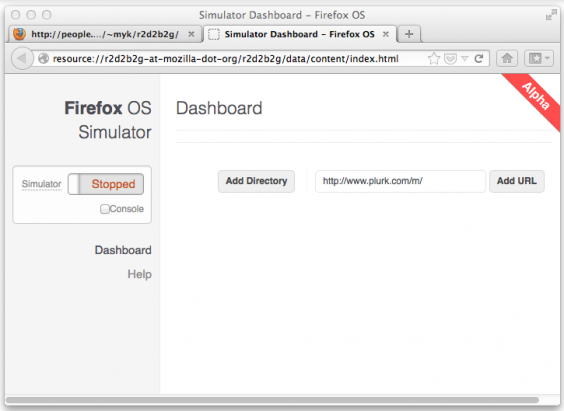Click the Firefox logo favicon on first tab
The height and width of the screenshot is (411, 564).
(x=19, y=34)
